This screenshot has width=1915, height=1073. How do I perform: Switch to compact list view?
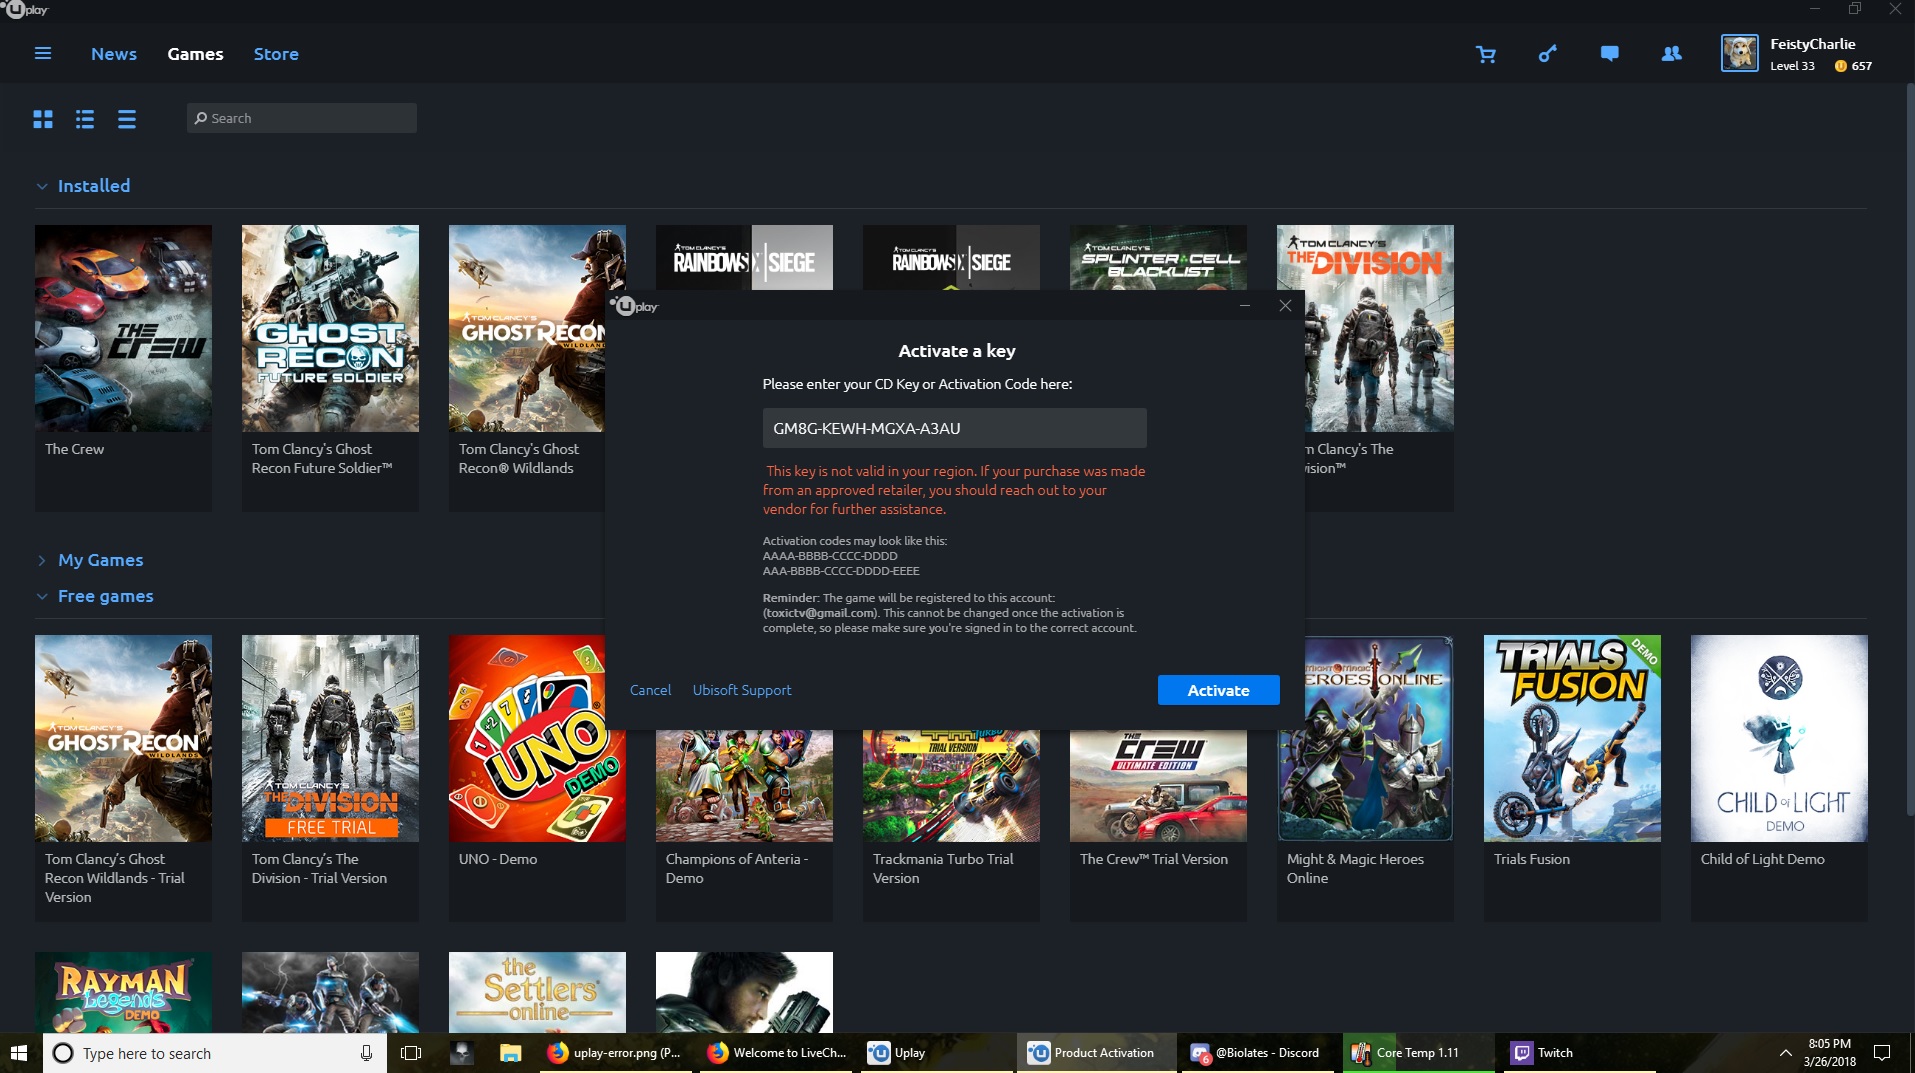tap(127, 119)
